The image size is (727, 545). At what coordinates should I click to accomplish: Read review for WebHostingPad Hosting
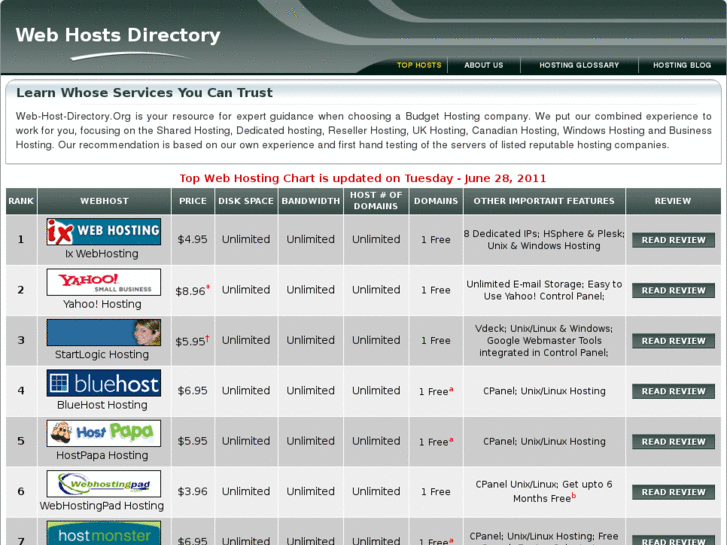point(673,492)
